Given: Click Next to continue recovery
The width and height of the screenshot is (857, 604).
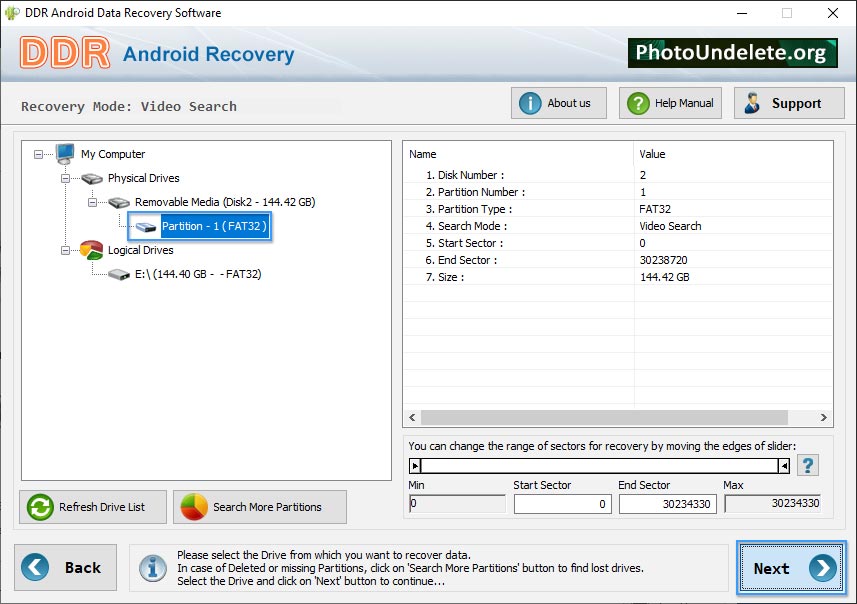Looking at the screenshot, I should (x=791, y=568).
